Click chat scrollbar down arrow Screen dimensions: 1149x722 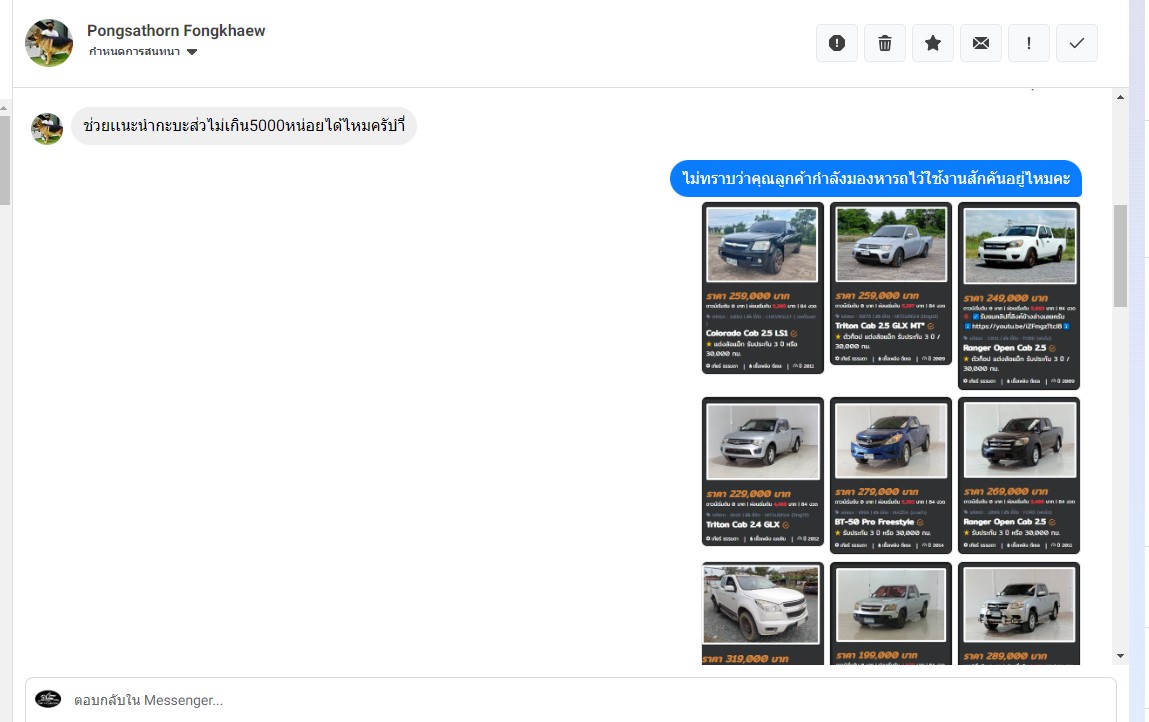coord(1120,656)
